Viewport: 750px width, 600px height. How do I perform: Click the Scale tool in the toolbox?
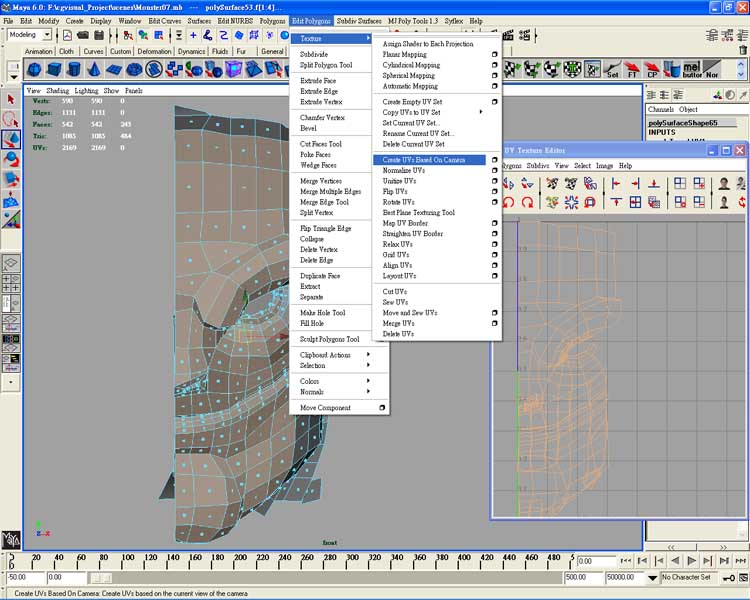pyautogui.click(x=11, y=179)
